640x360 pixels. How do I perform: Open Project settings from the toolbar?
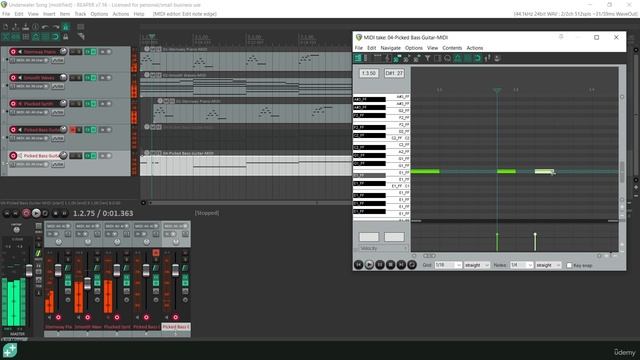coord(35,27)
